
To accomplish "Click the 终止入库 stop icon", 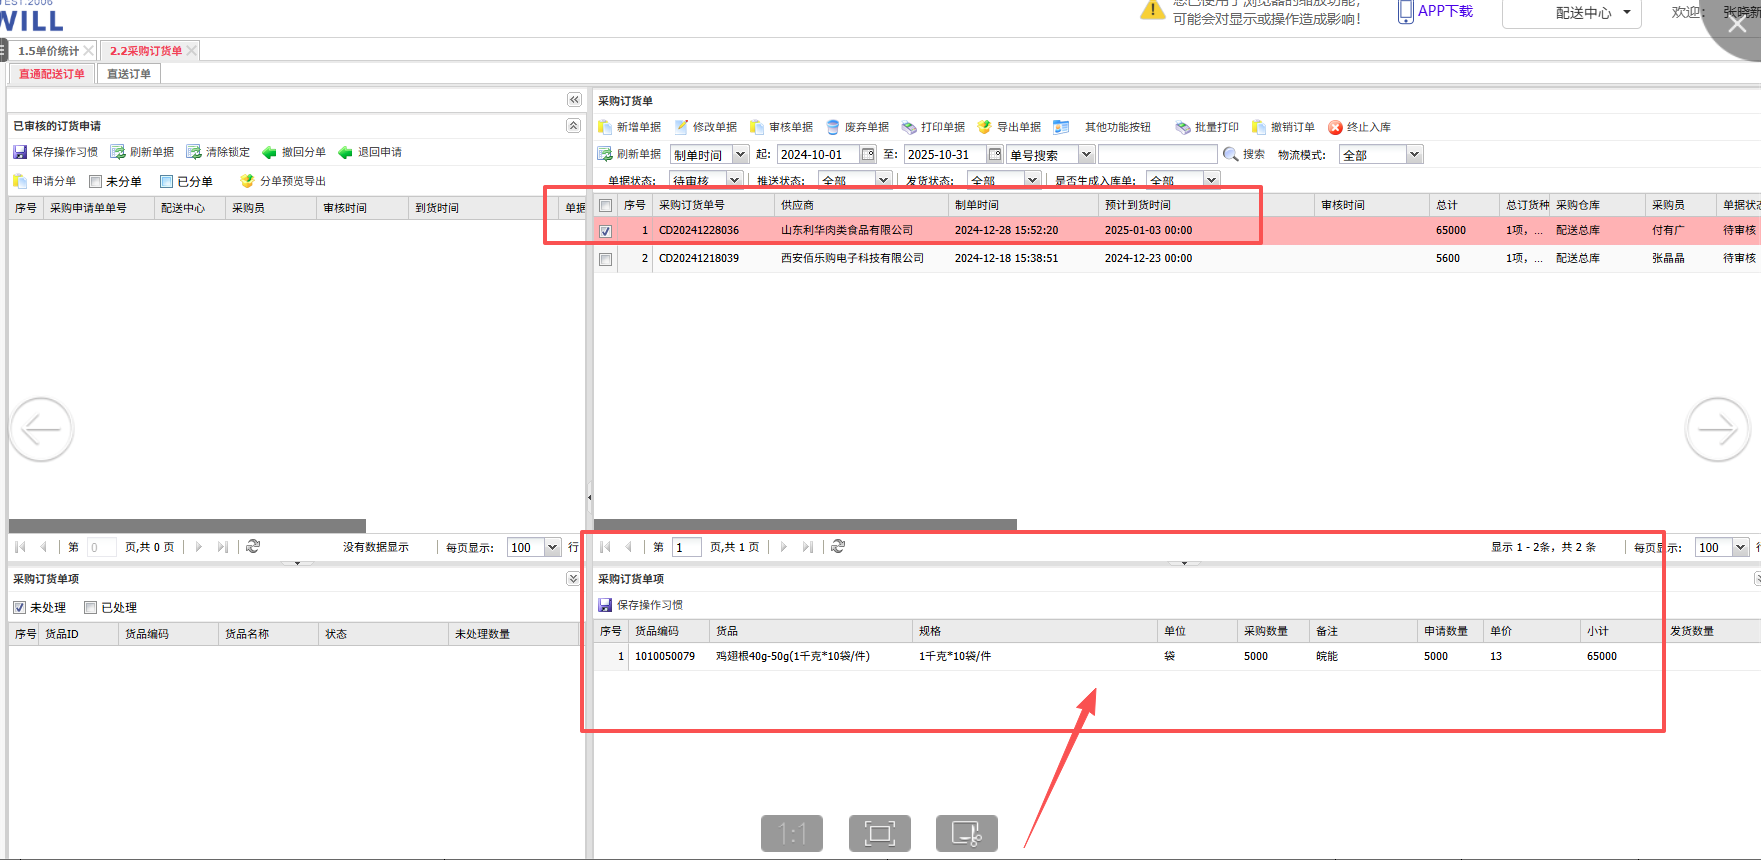I will pos(1335,127).
